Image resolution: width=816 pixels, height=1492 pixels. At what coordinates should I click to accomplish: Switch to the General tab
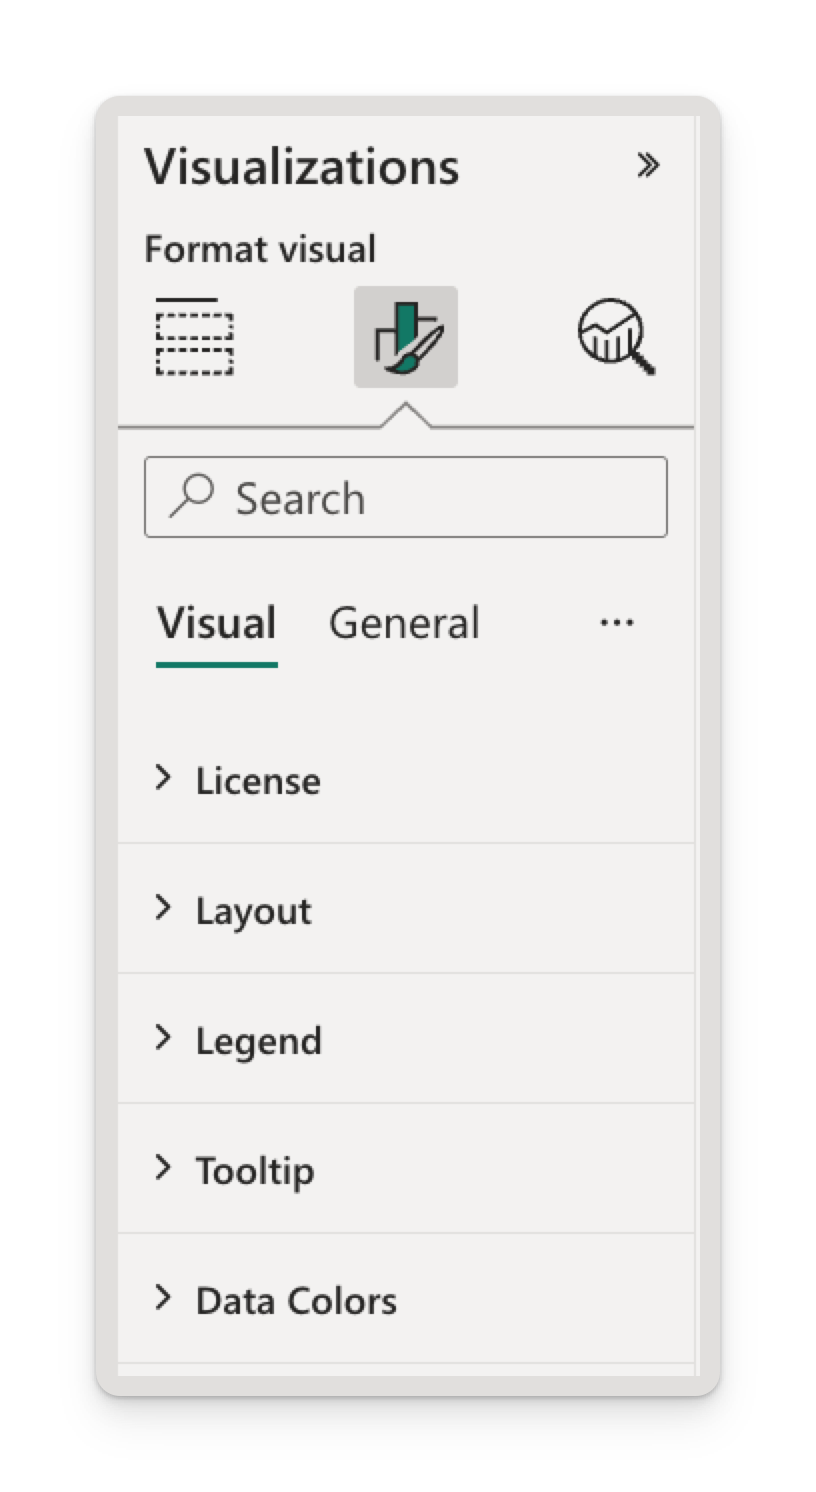click(404, 623)
